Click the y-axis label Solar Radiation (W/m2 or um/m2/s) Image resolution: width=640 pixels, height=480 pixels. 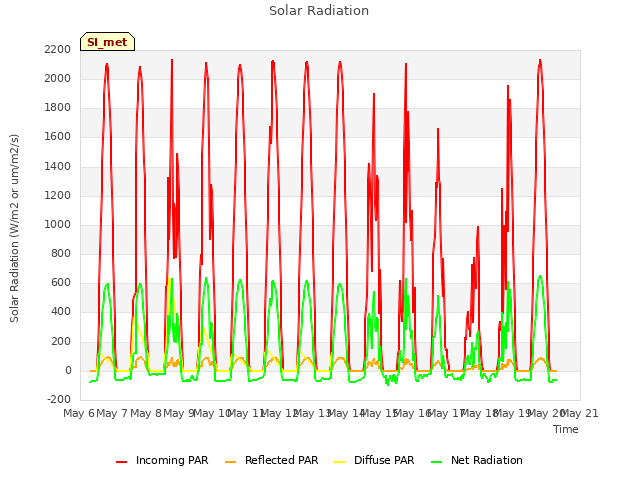pyautogui.click(x=14, y=228)
